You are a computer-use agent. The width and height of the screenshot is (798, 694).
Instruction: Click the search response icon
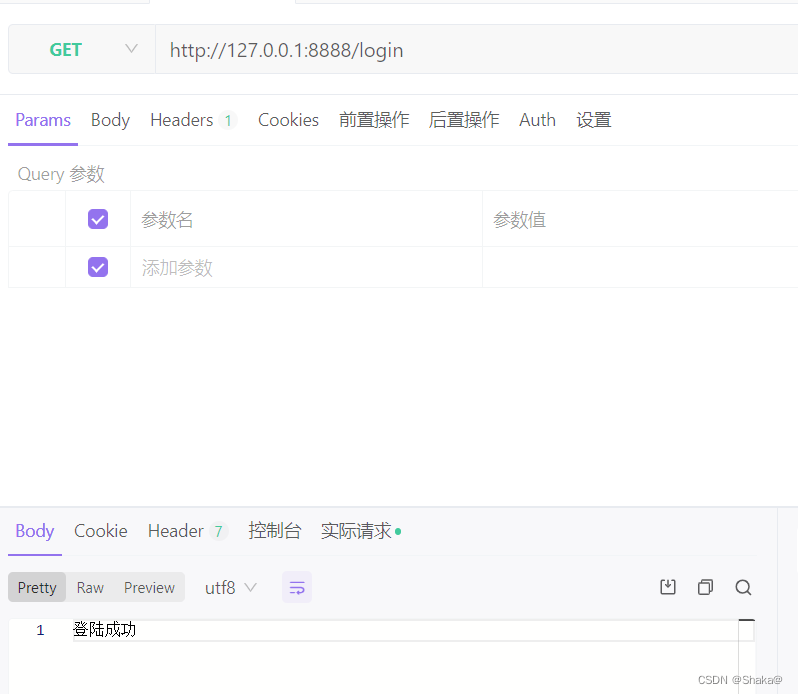744,587
